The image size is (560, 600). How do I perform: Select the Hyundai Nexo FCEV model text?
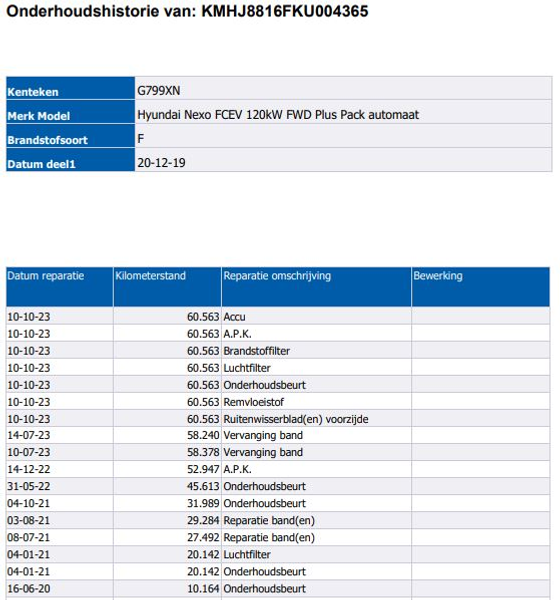pos(278,114)
